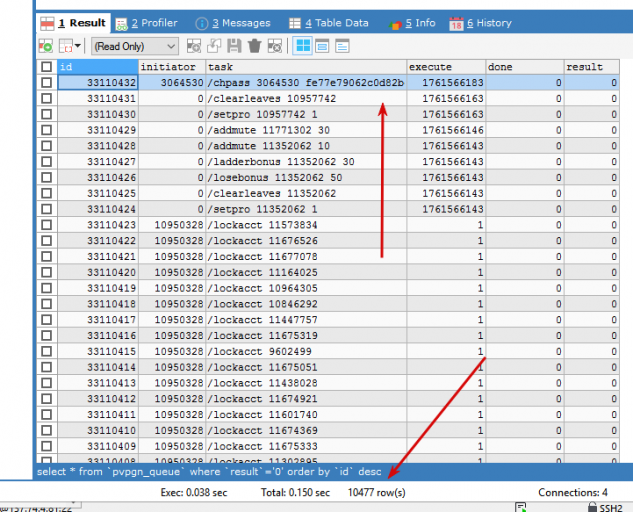Image resolution: width=633 pixels, height=512 pixels.
Task: Click the SSH2 lock icon in status bar
Action: pyautogui.click(x=592, y=507)
